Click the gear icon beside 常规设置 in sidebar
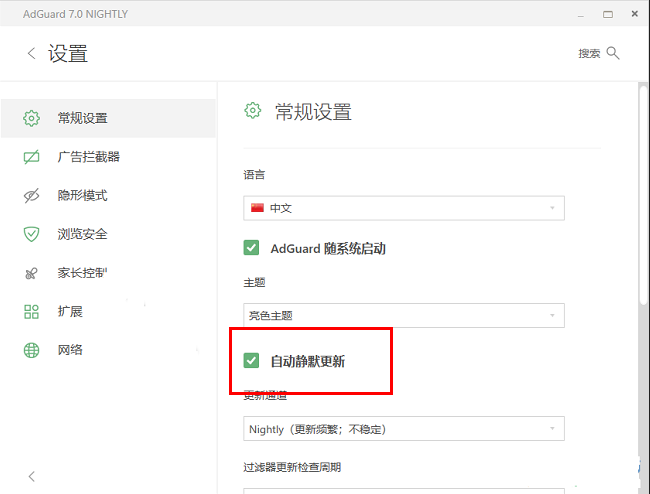 pyautogui.click(x=32, y=118)
